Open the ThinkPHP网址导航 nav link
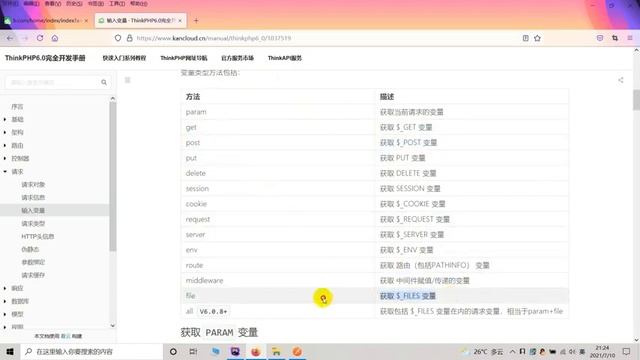The image size is (640, 360). pos(184,58)
